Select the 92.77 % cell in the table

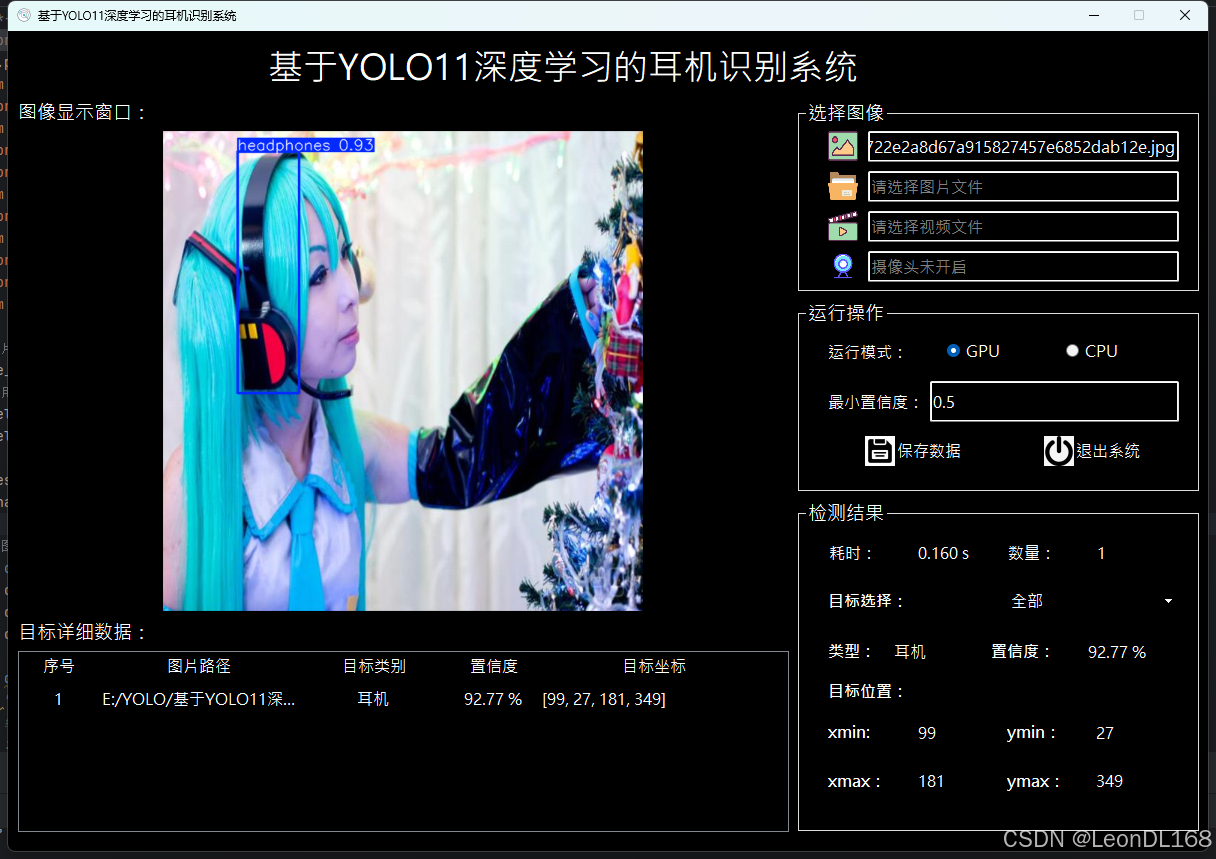[493, 699]
